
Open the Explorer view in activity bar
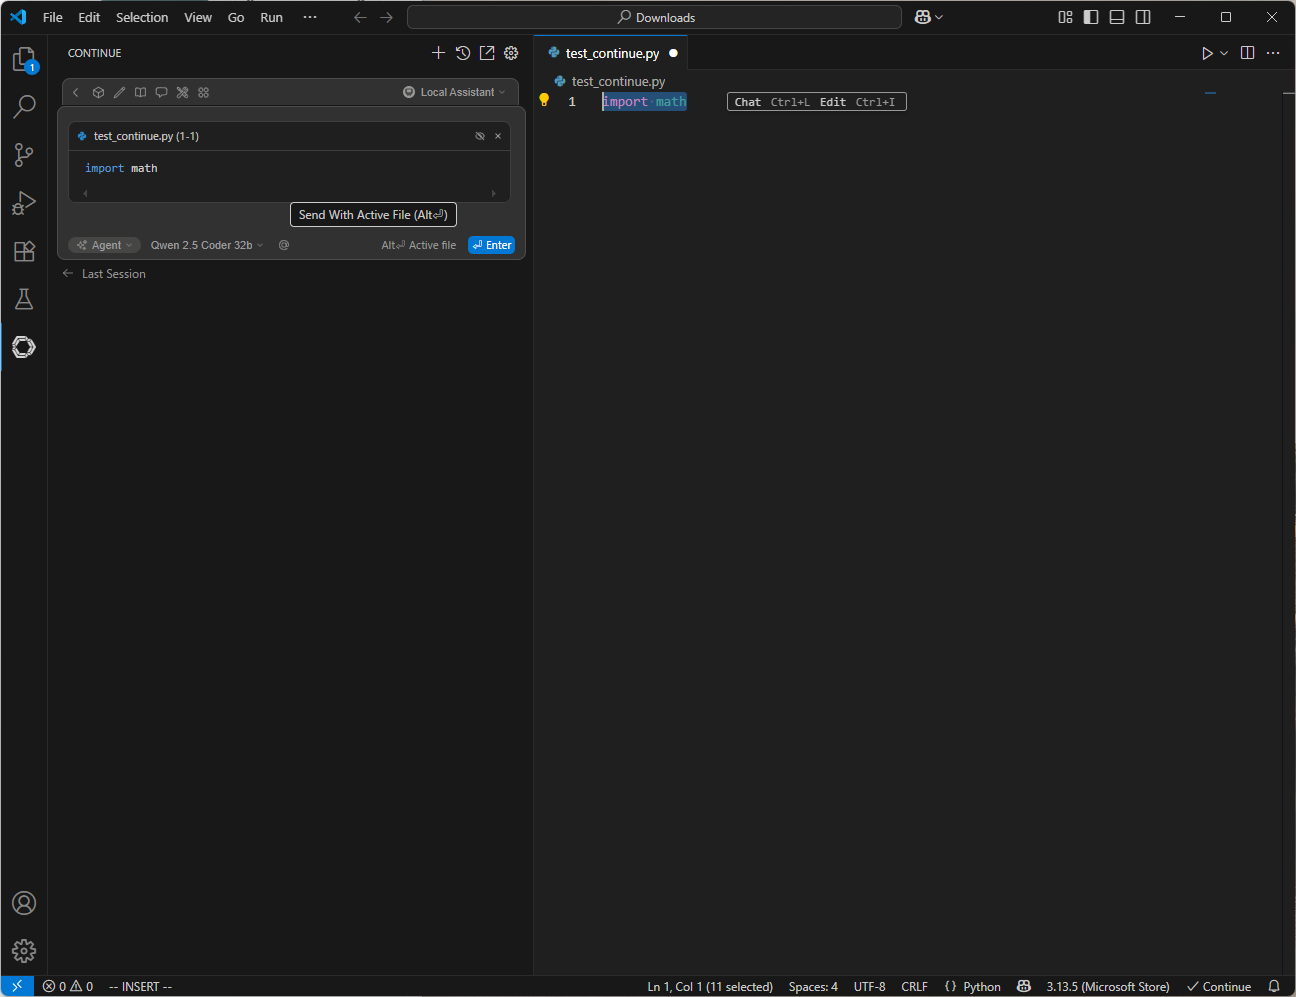point(24,60)
